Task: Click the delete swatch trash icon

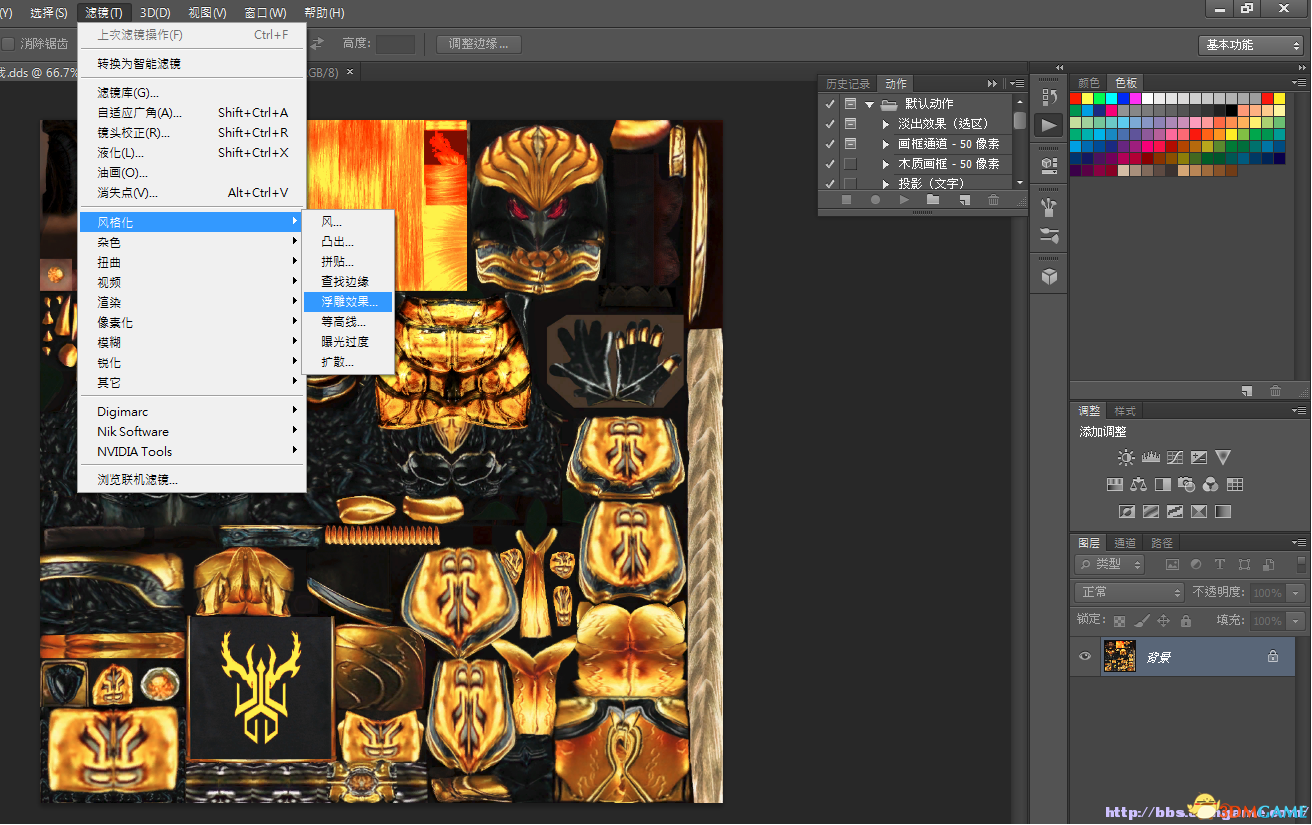Action: [x=1275, y=391]
